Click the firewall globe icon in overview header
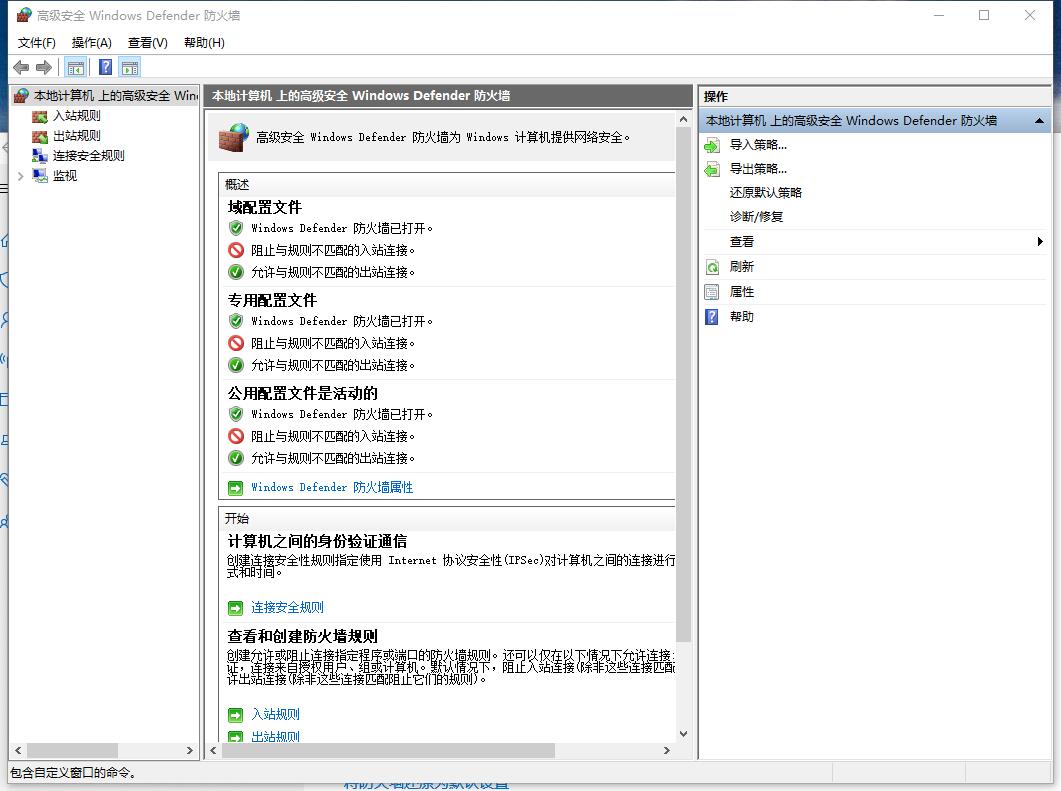This screenshot has width=1061, height=791. (234, 137)
